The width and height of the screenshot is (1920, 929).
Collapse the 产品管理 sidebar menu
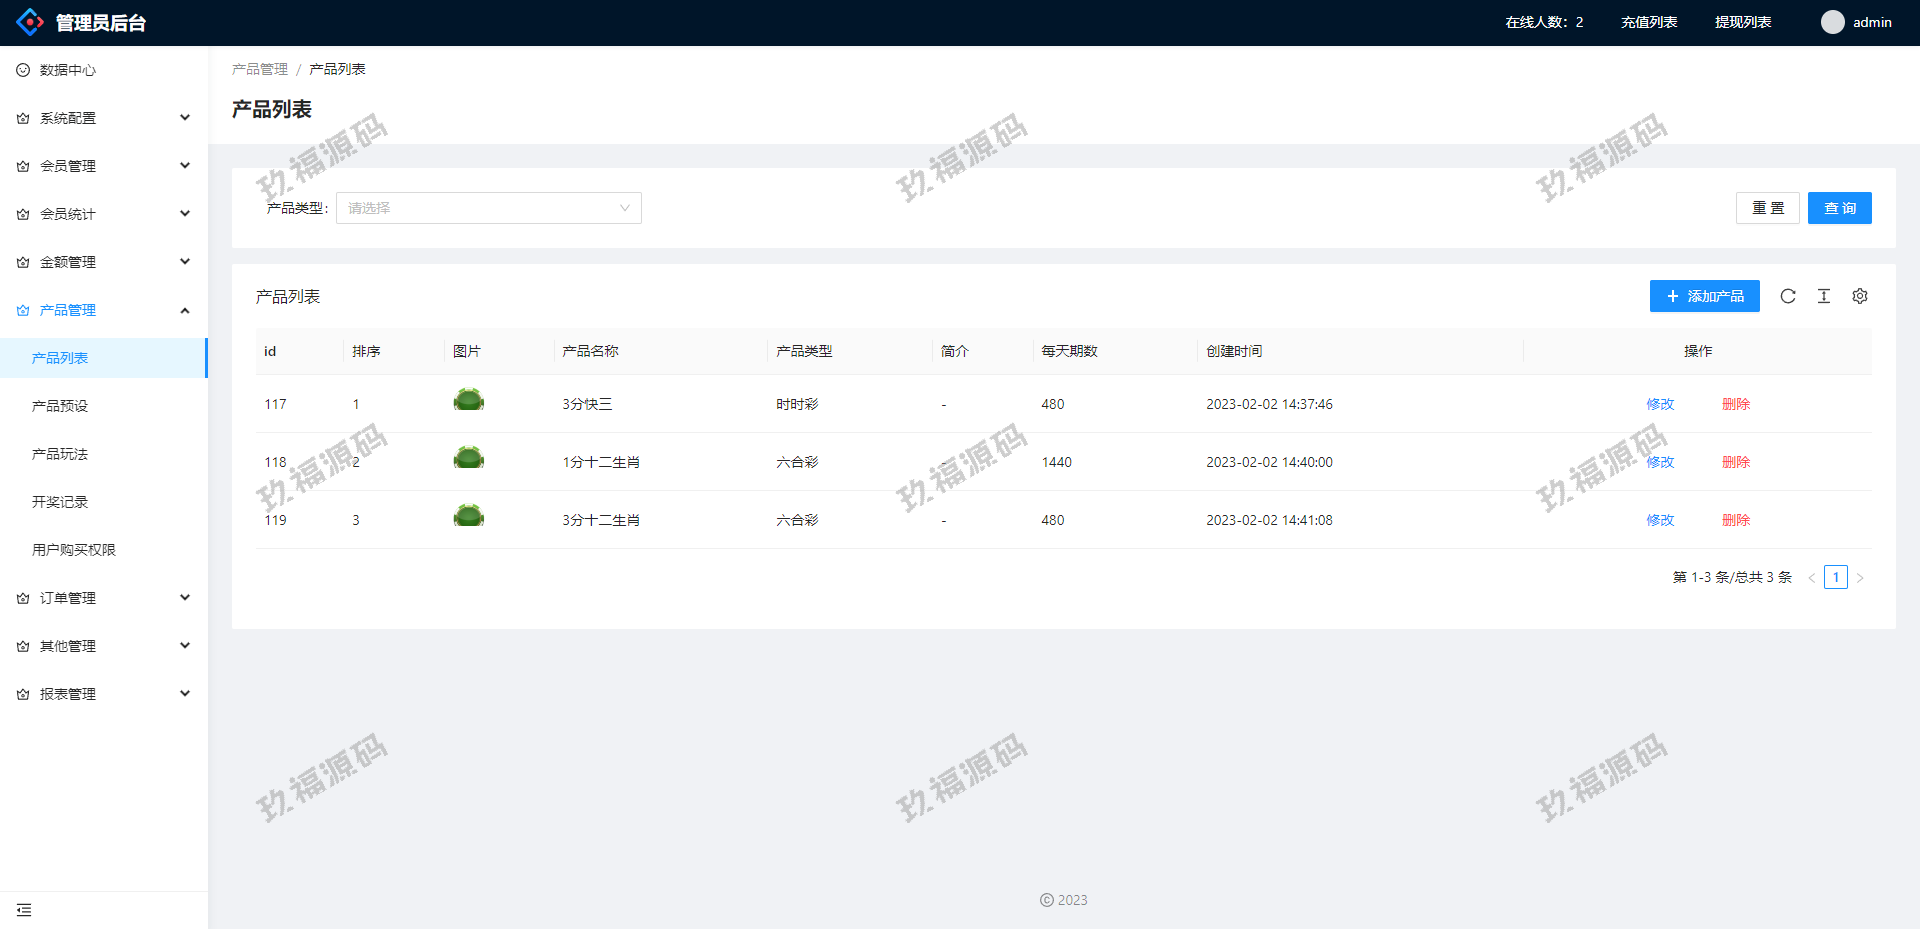click(104, 310)
